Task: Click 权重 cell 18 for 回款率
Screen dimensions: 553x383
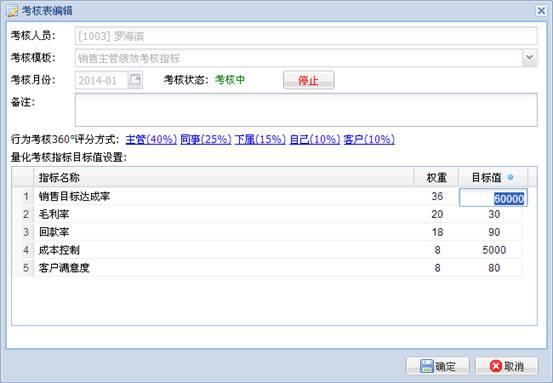Action: point(437,232)
